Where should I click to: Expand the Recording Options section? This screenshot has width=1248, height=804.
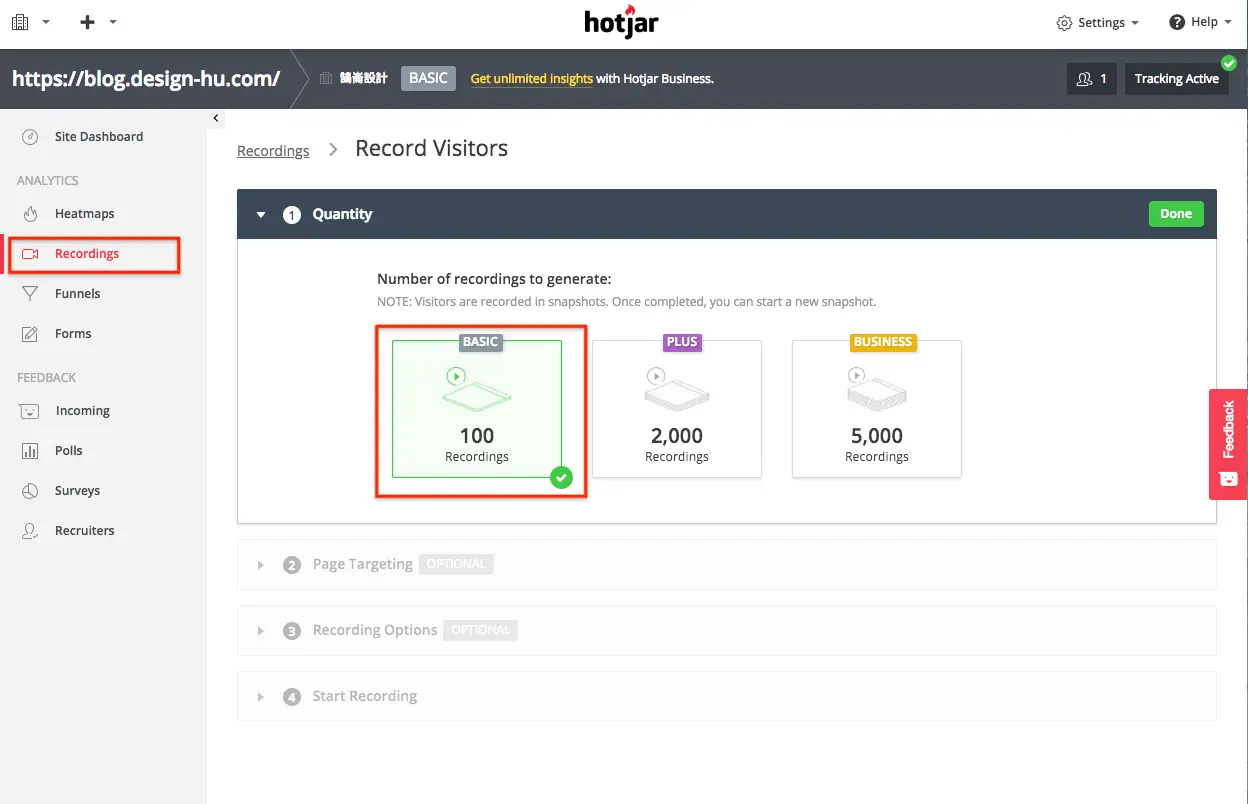point(726,630)
